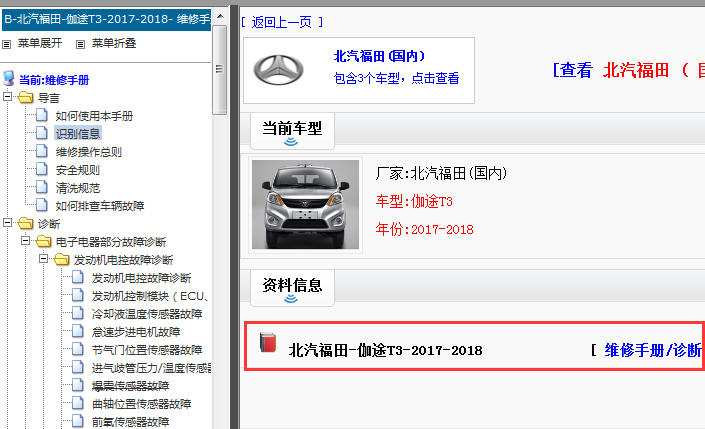Open 北汽福田 (国内) brand link
Viewport: 705px width, 429px height.
379,56
